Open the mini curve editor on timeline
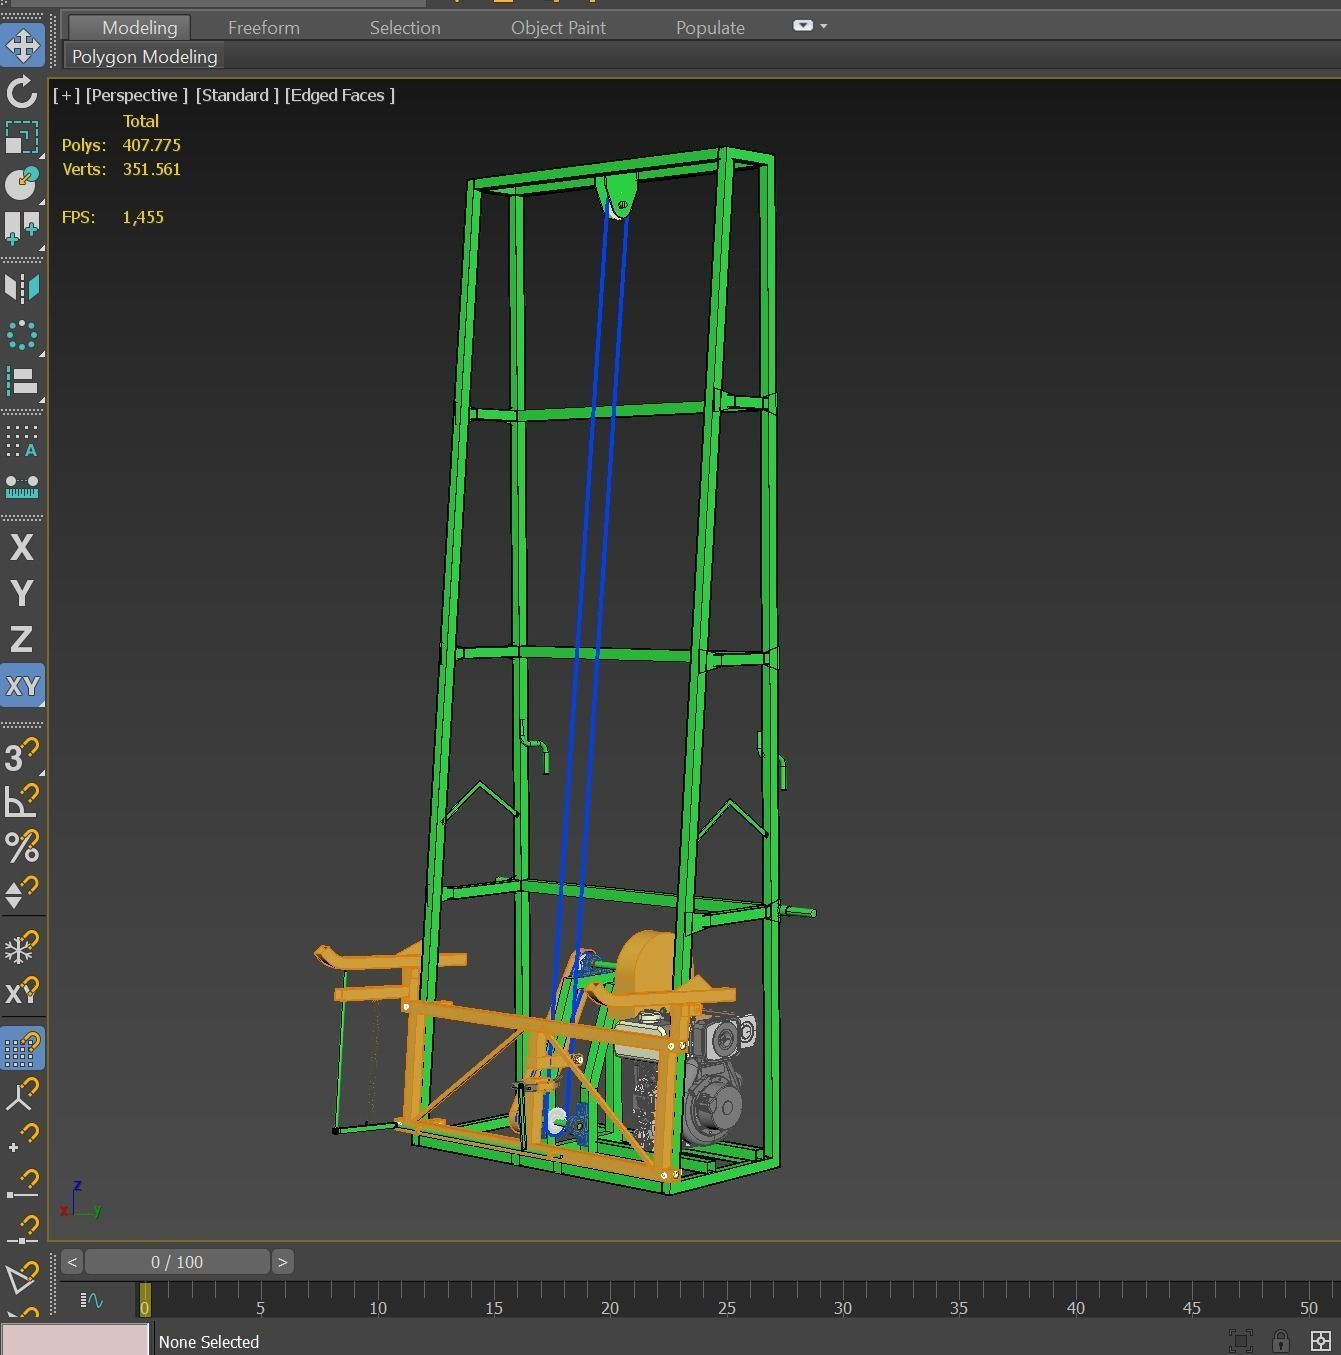This screenshot has height=1355, width=1341. click(x=92, y=1300)
